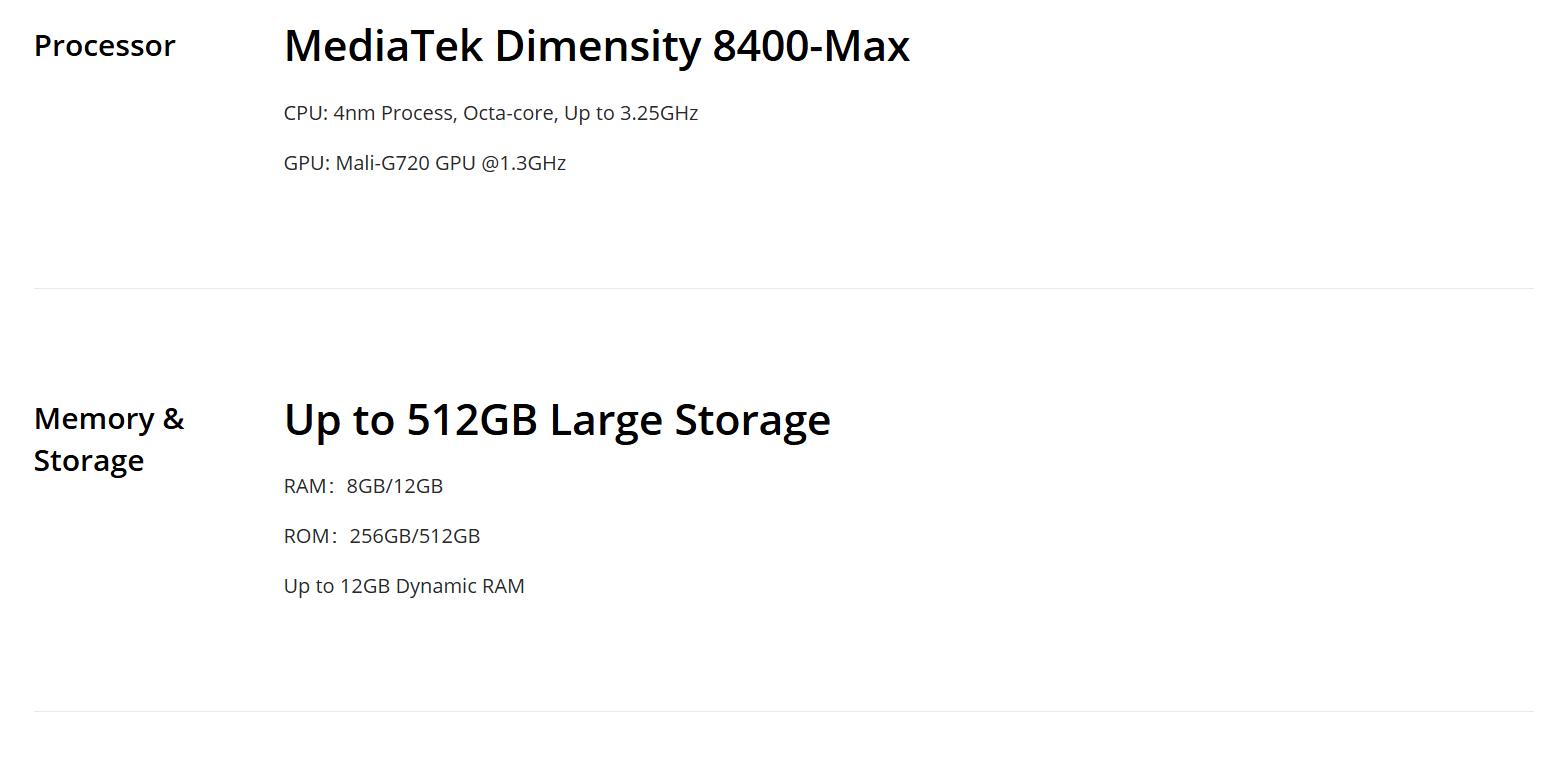Click the 3.25GHz value in CPU line

point(659,114)
